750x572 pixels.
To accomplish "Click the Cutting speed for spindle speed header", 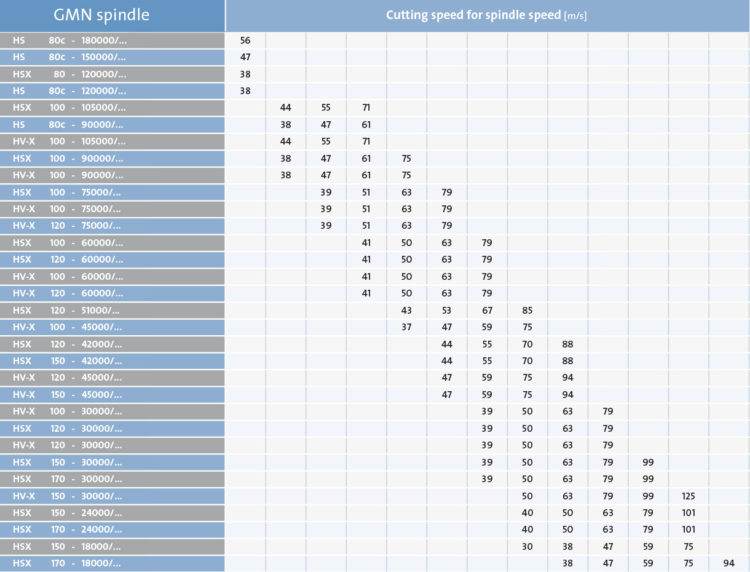I will 487,15.
